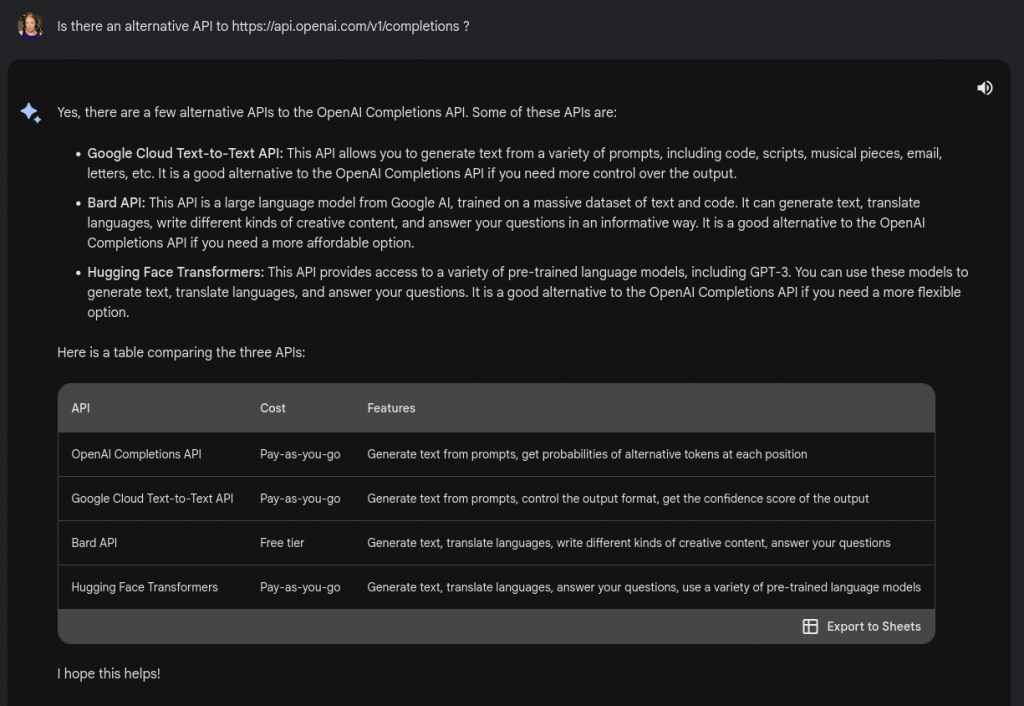This screenshot has height=706, width=1024.
Task: Click the Google Cloud row features text
Action: click(618, 498)
